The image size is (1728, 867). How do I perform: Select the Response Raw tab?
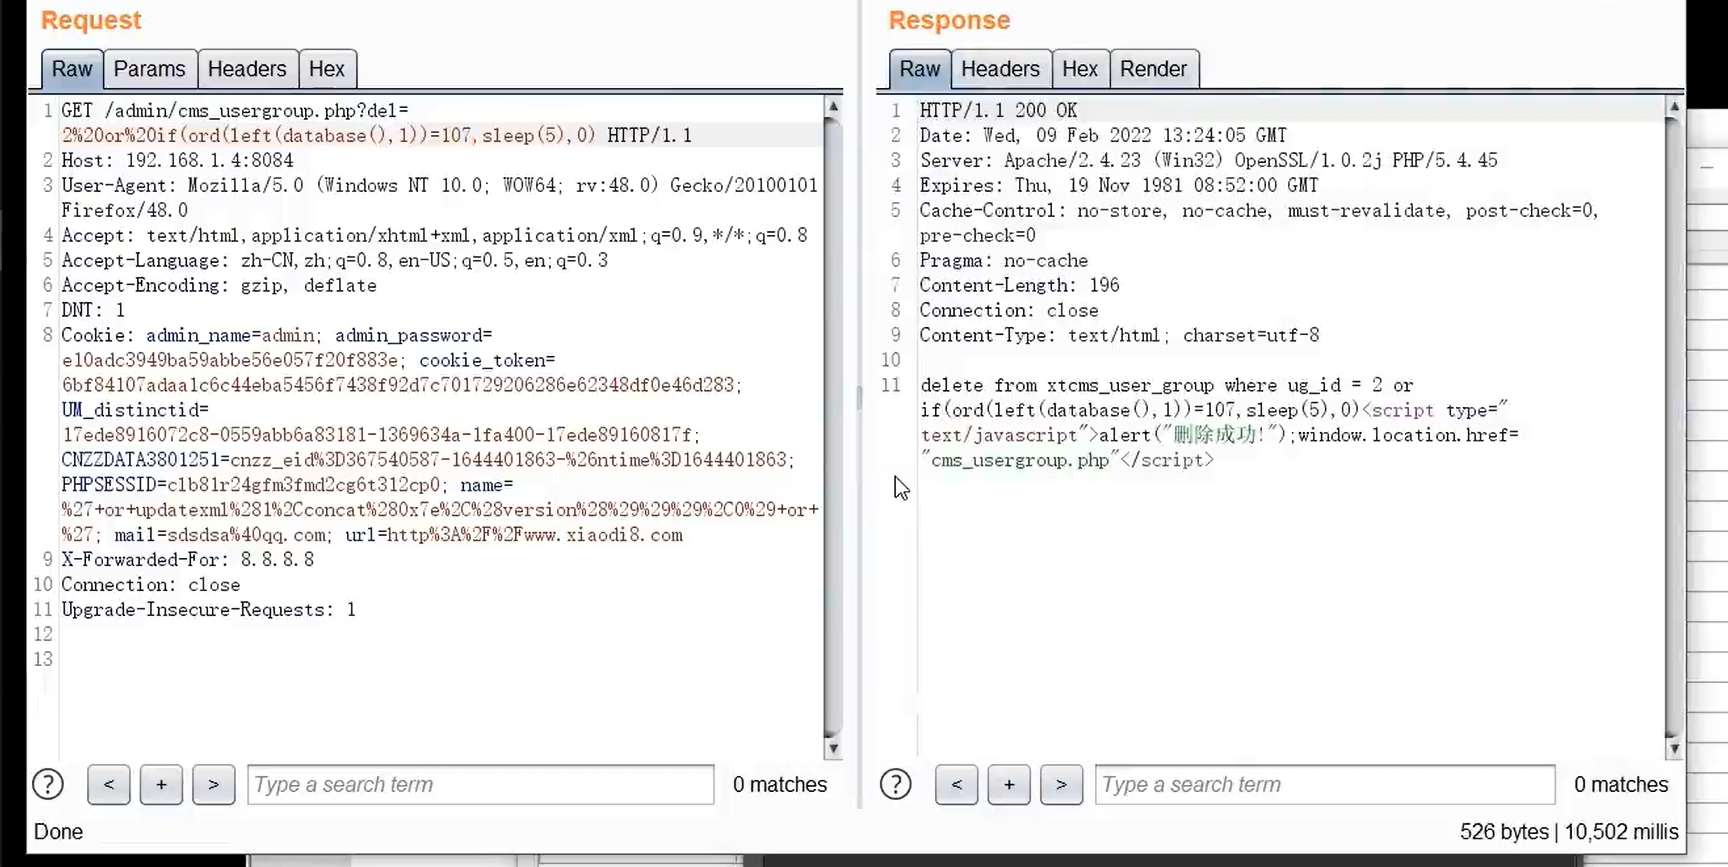pos(920,69)
